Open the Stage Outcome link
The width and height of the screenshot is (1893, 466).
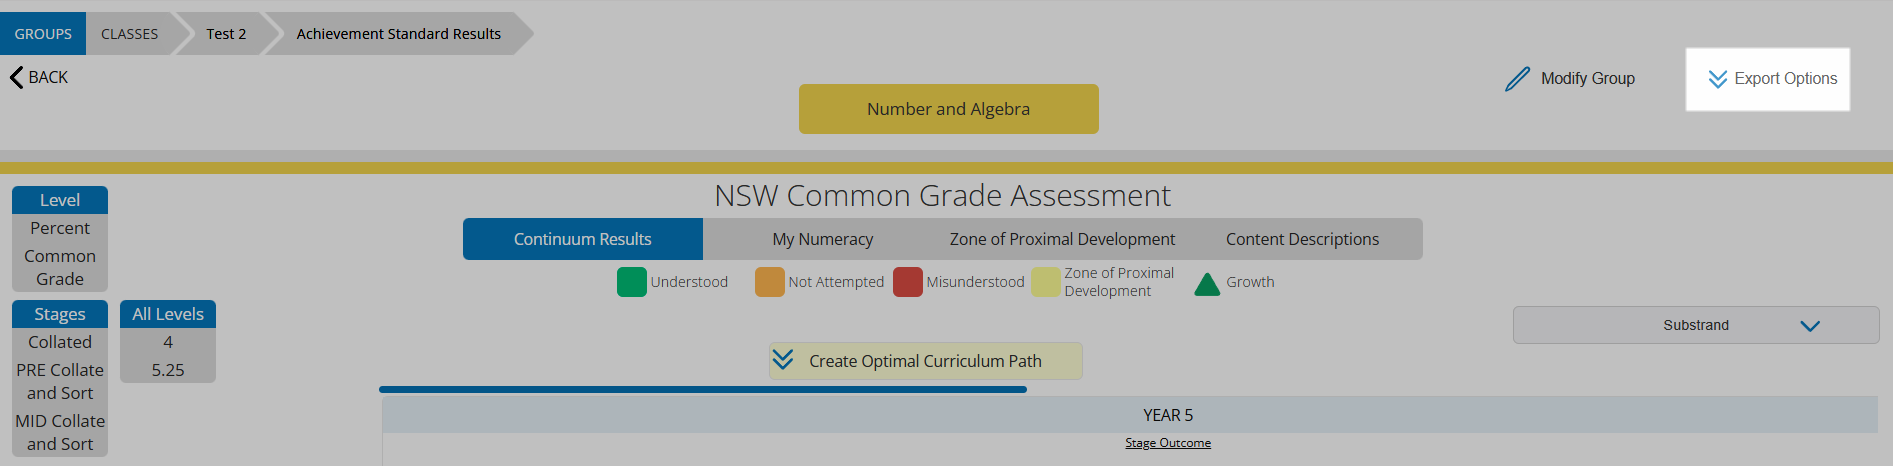tap(1168, 443)
